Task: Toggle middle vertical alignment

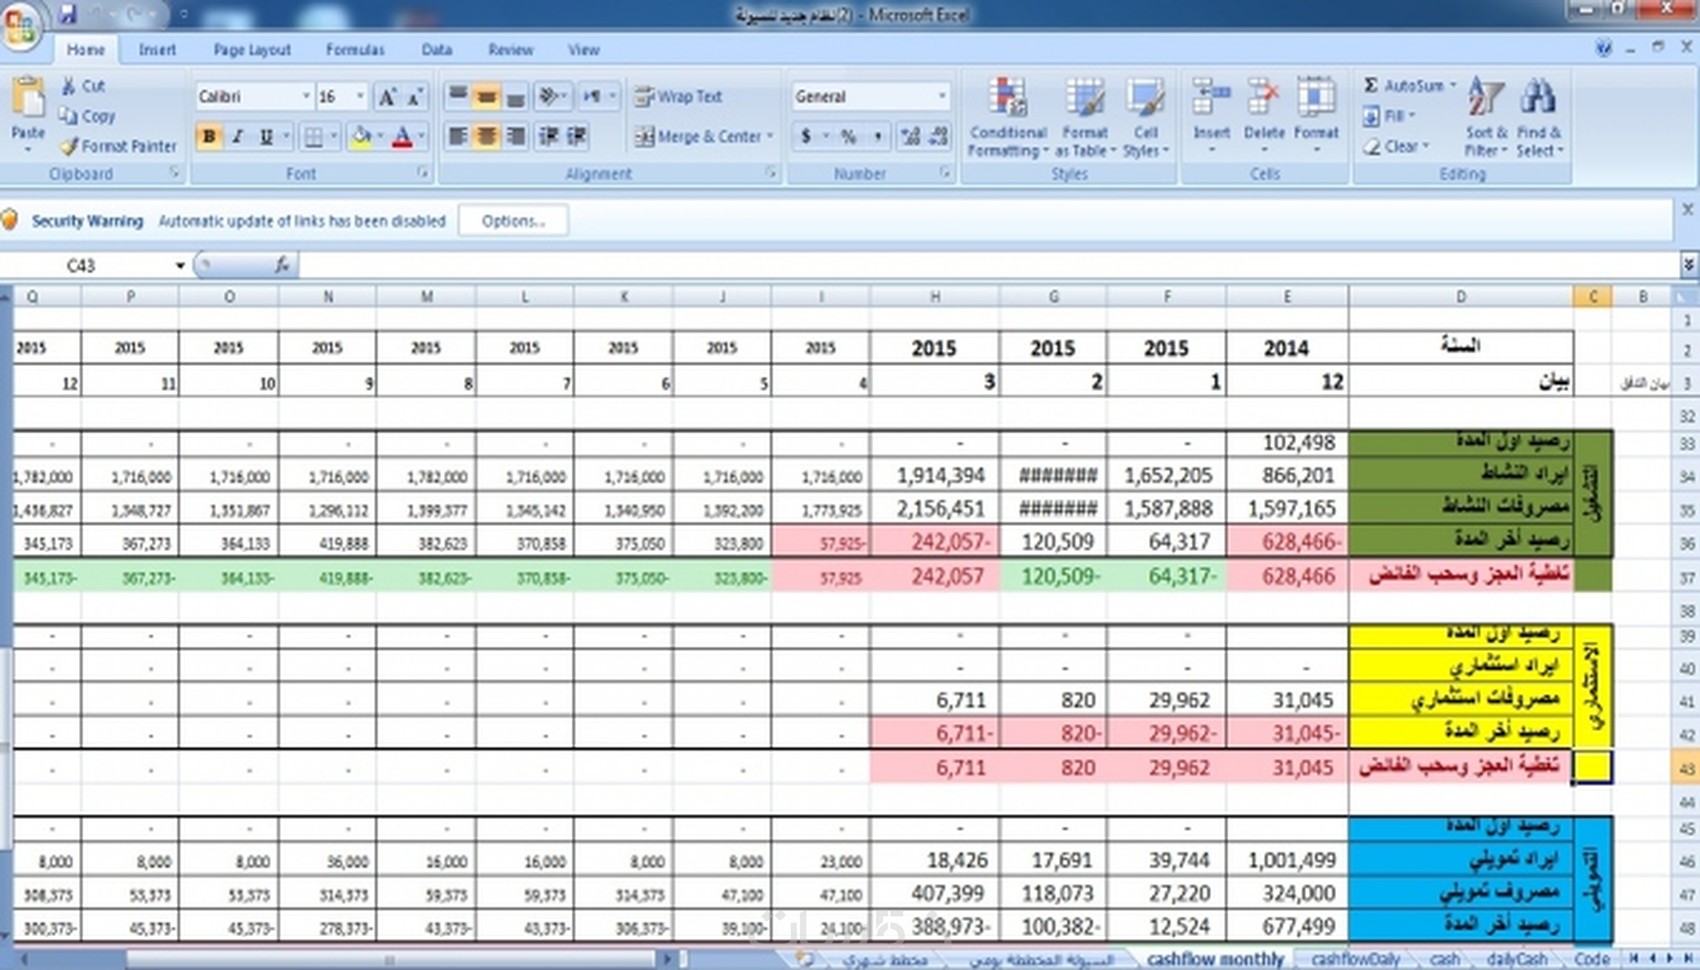Action: click(x=487, y=97)
